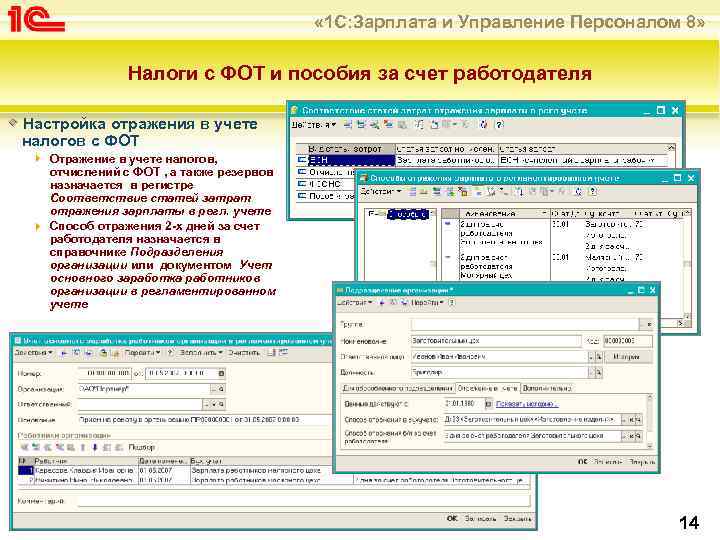
Task: Open the selected Организация with magnifier icon
Action: [x=221, y=389]
